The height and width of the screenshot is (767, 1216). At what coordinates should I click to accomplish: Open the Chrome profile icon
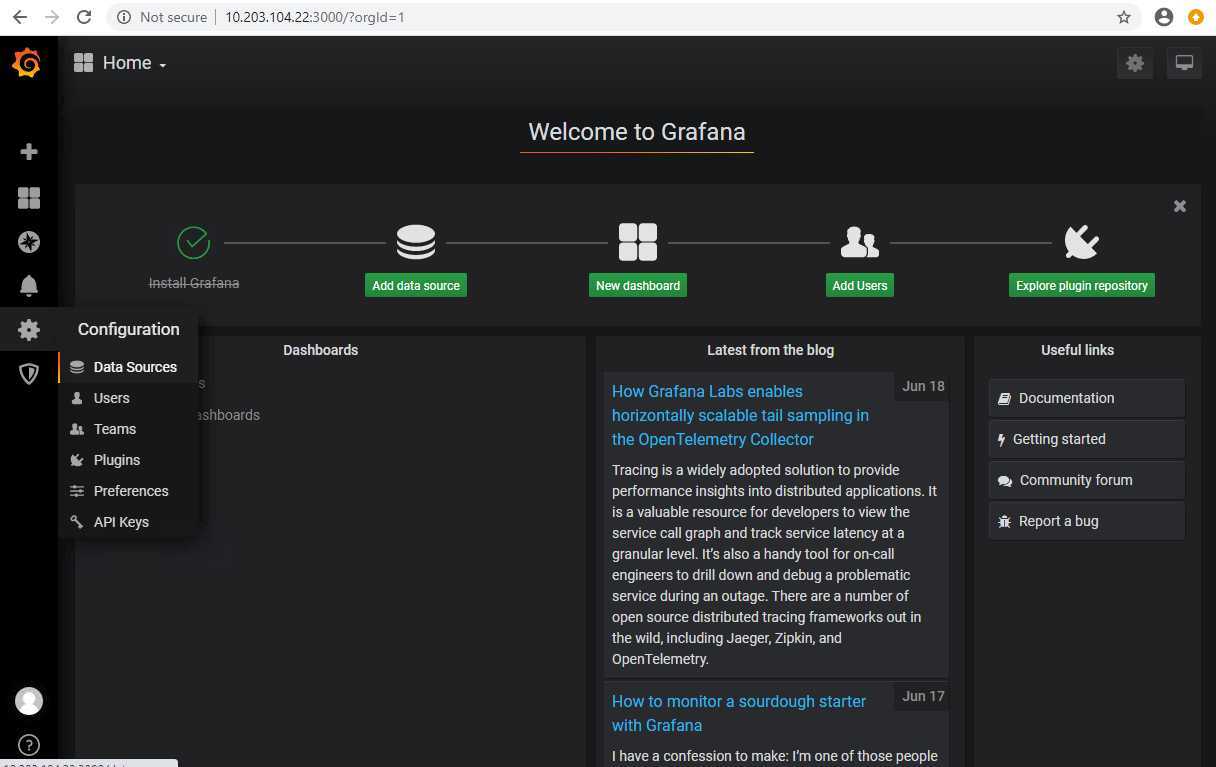point(1163,17)
